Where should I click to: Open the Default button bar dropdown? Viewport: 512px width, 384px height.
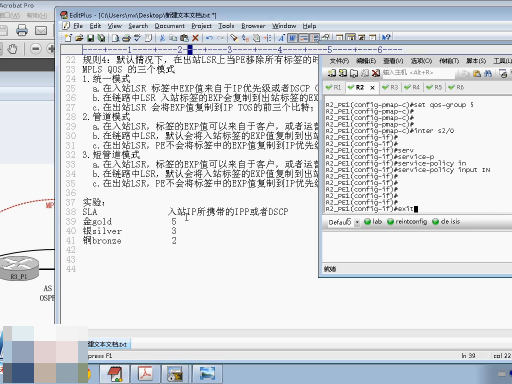click(357, 222)
